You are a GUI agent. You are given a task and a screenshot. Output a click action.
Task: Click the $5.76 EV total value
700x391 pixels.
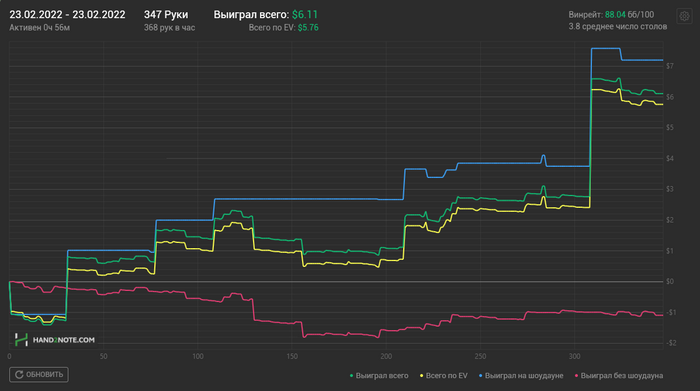308,28
